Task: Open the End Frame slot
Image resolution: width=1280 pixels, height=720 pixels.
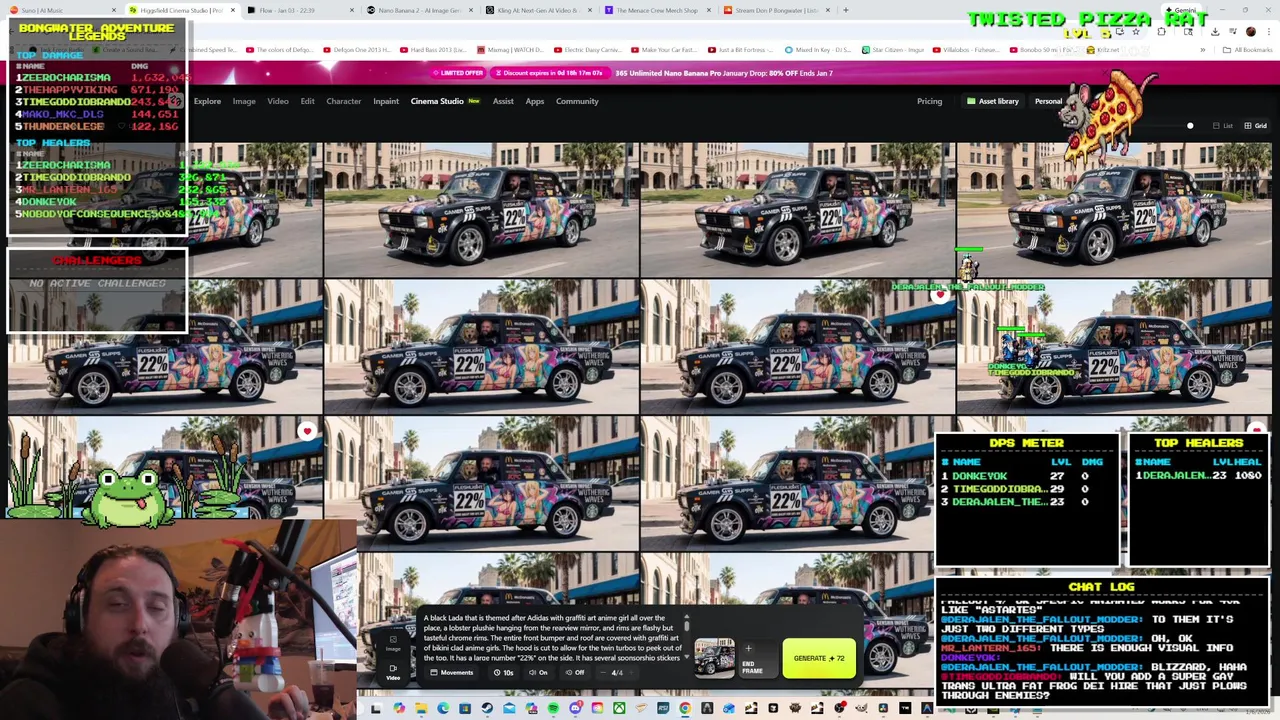Action: click(x=758, y=659)
